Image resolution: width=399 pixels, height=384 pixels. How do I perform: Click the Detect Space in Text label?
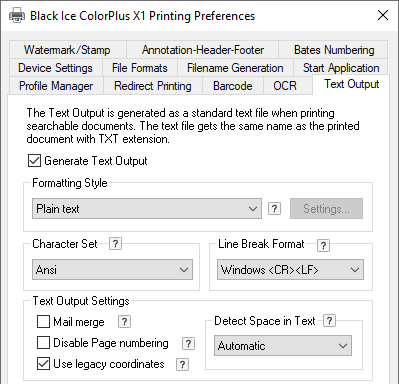tap(265, 321)
